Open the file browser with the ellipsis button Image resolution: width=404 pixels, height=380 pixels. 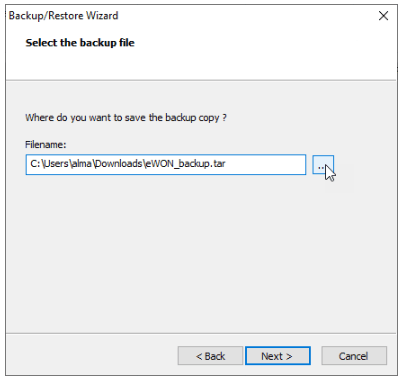coord(323,165)
